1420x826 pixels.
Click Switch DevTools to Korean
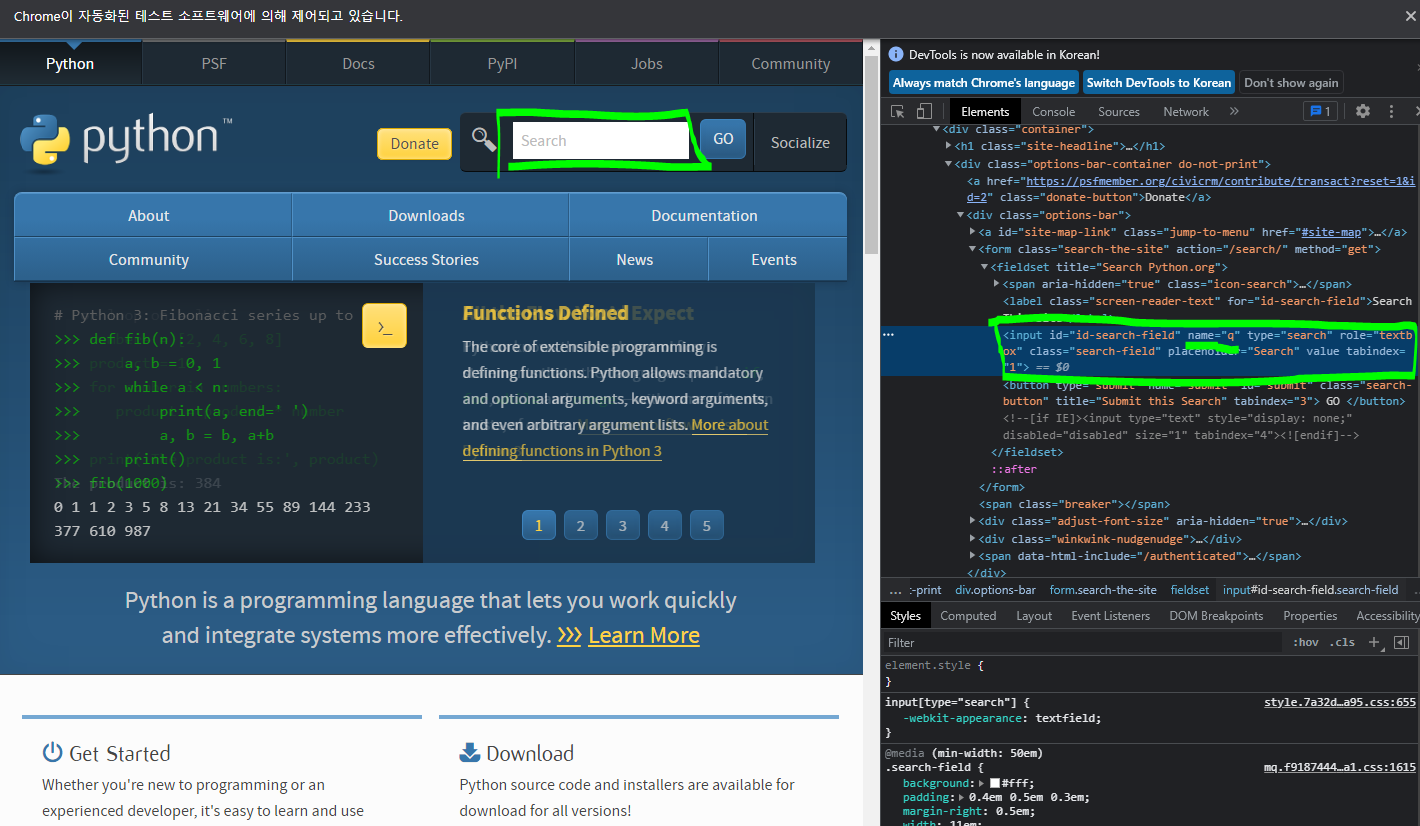1159,83
